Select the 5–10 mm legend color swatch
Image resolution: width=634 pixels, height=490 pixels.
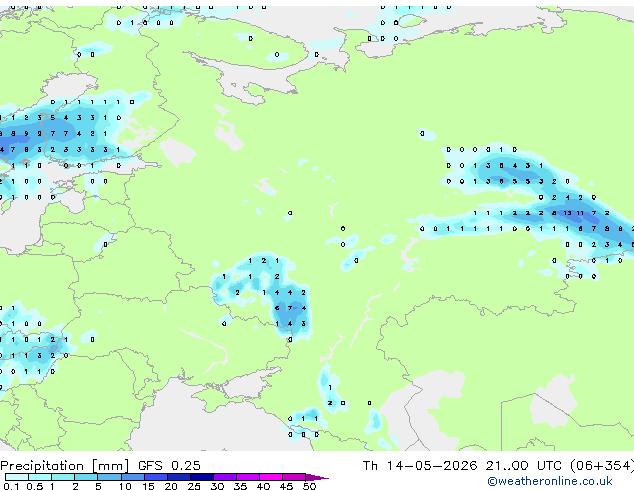(x=109, y=477)
